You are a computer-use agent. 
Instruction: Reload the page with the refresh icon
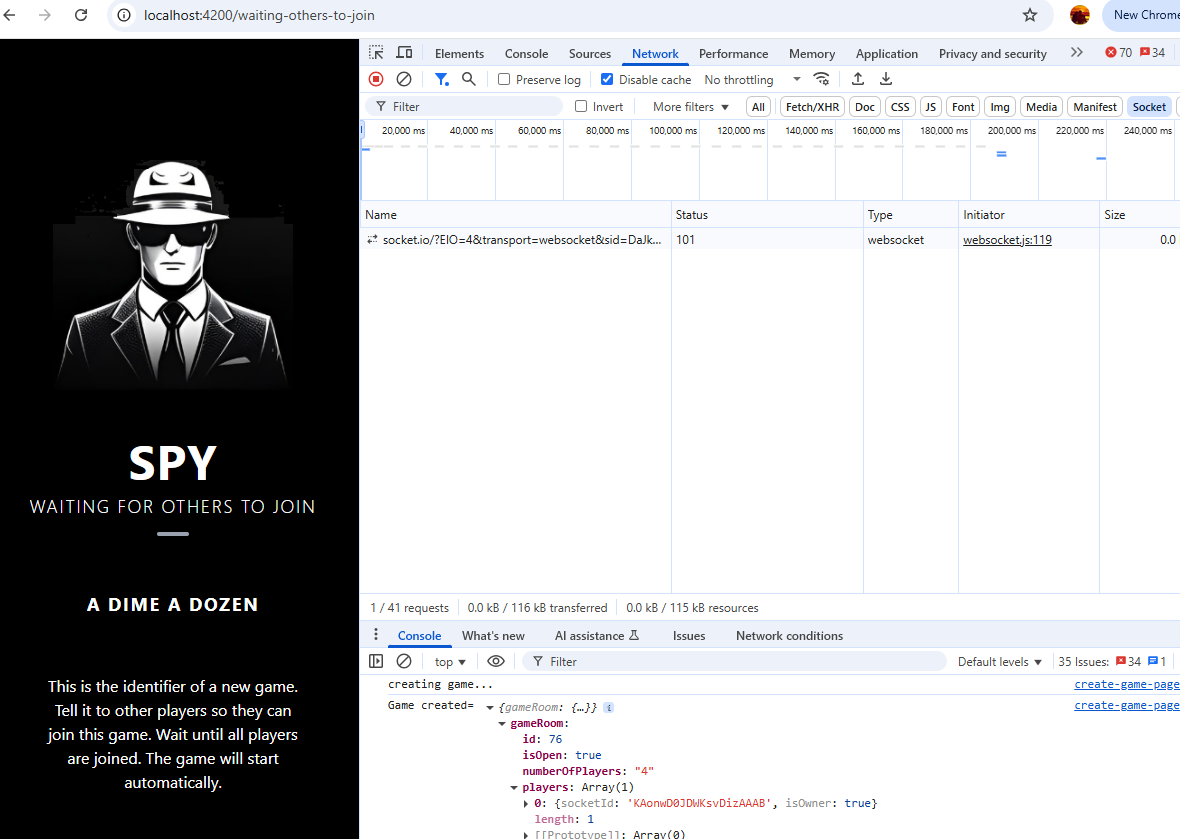click(x=81, y=15)
